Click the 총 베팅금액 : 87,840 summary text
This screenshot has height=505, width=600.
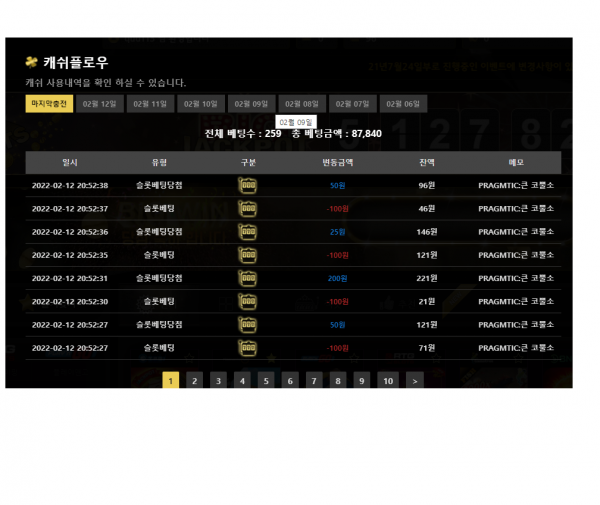pos(337,134)
